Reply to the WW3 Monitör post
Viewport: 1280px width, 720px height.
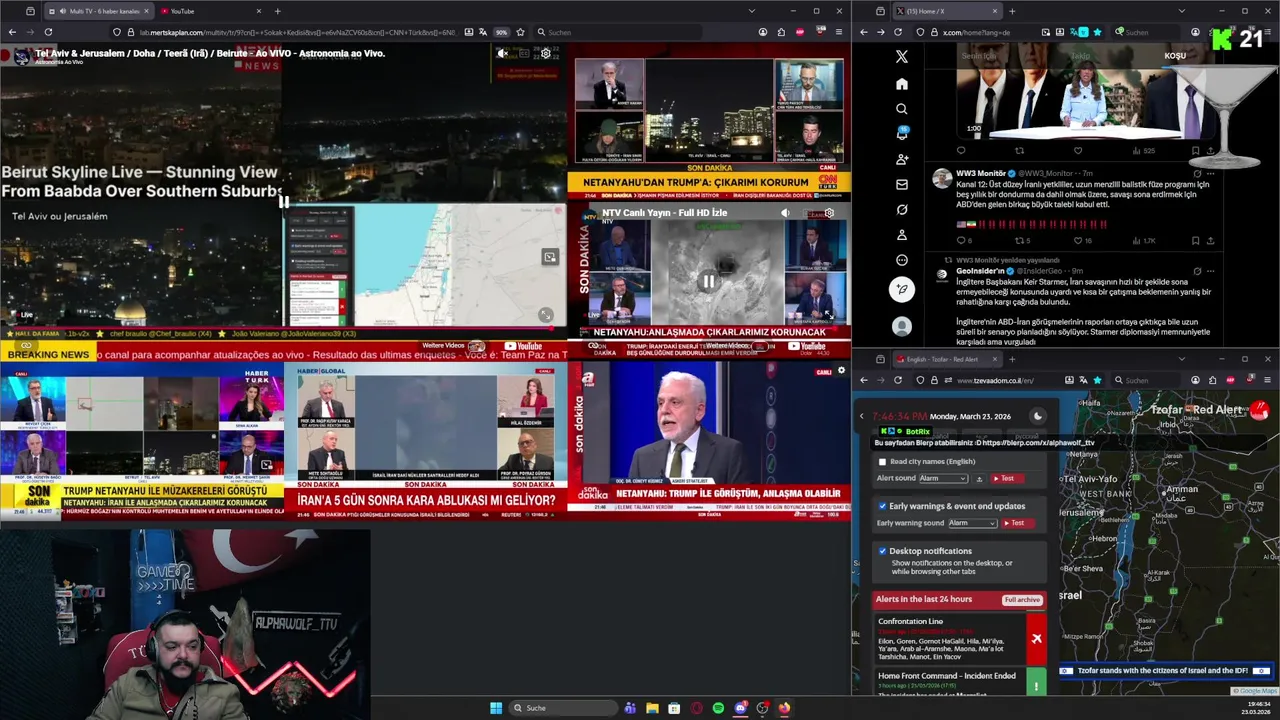point(961,240)
